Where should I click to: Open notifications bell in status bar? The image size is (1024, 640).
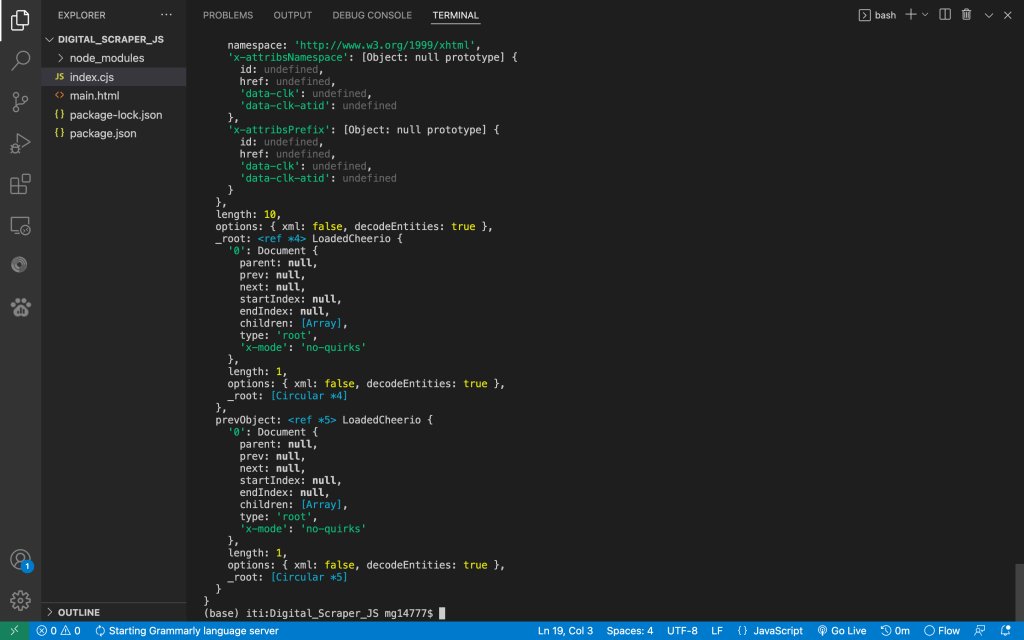click(1006, 631)
